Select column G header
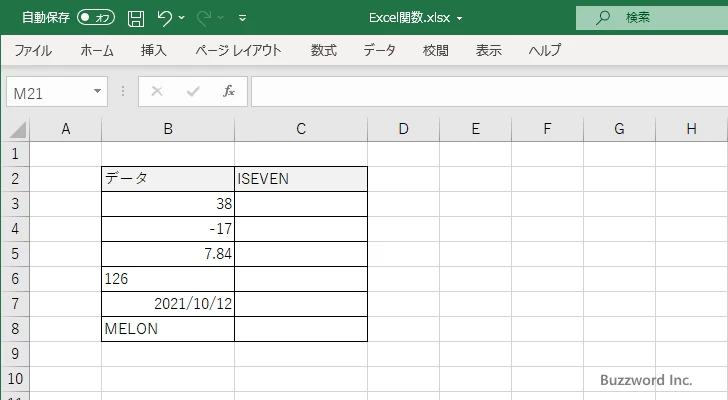Image resolution: width=728 pixels, height=400 pixels. coord(619,129)
